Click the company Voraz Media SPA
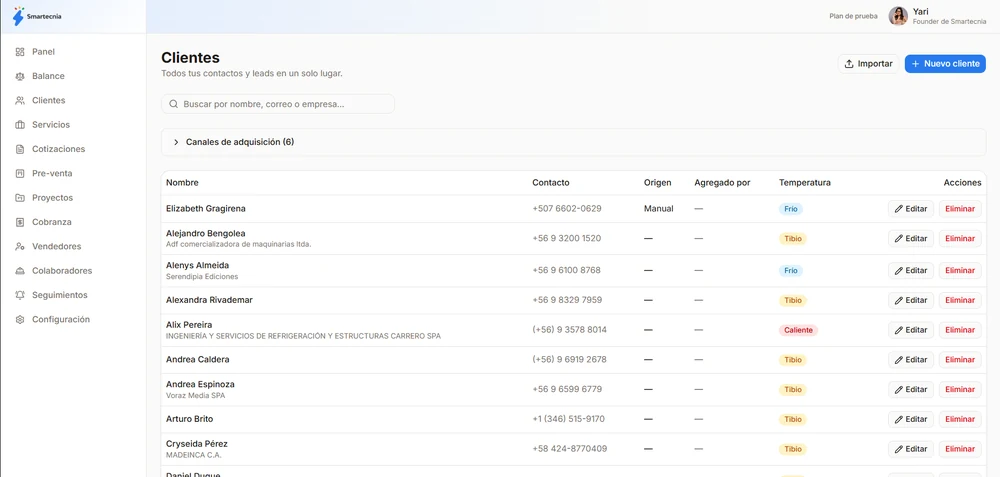This screenshot has width=1000, height=477. 196,395
